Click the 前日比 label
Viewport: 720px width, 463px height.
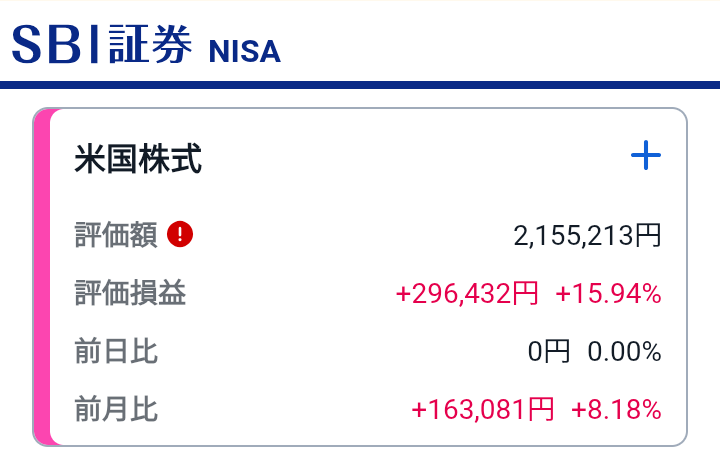click(116, 351)
